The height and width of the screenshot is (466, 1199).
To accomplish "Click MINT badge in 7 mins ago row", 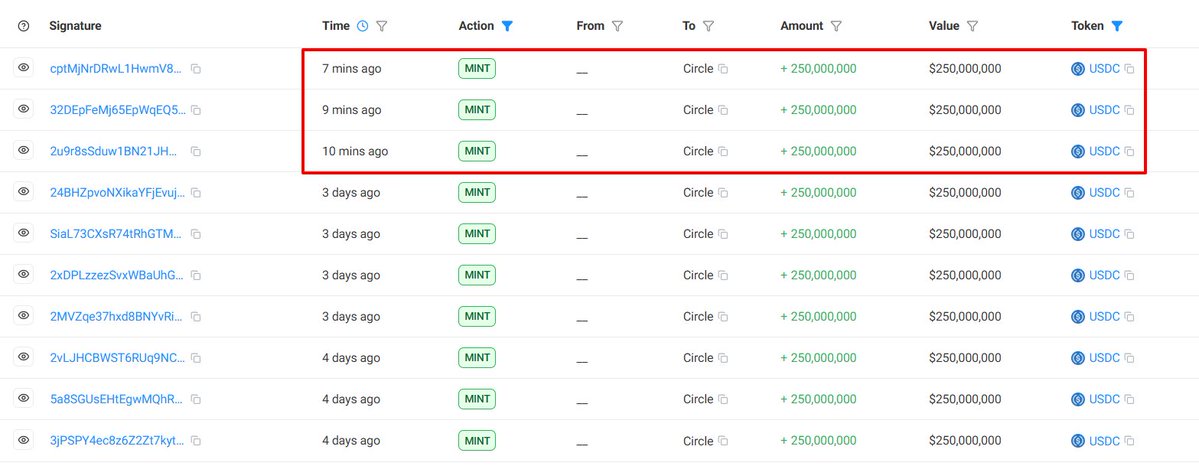I will (x=477, y=69).
